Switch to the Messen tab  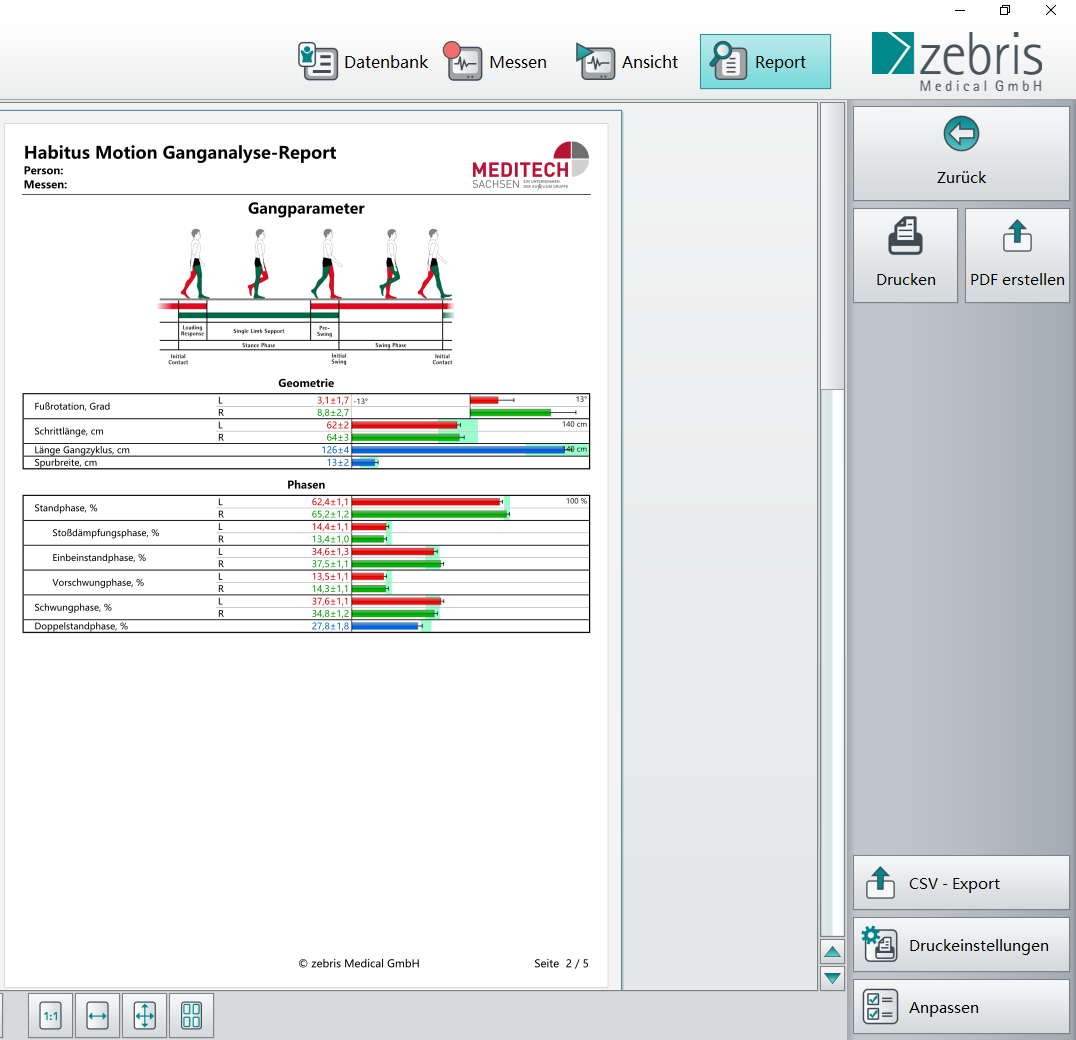pyautogui.click(x=497, y=62)
